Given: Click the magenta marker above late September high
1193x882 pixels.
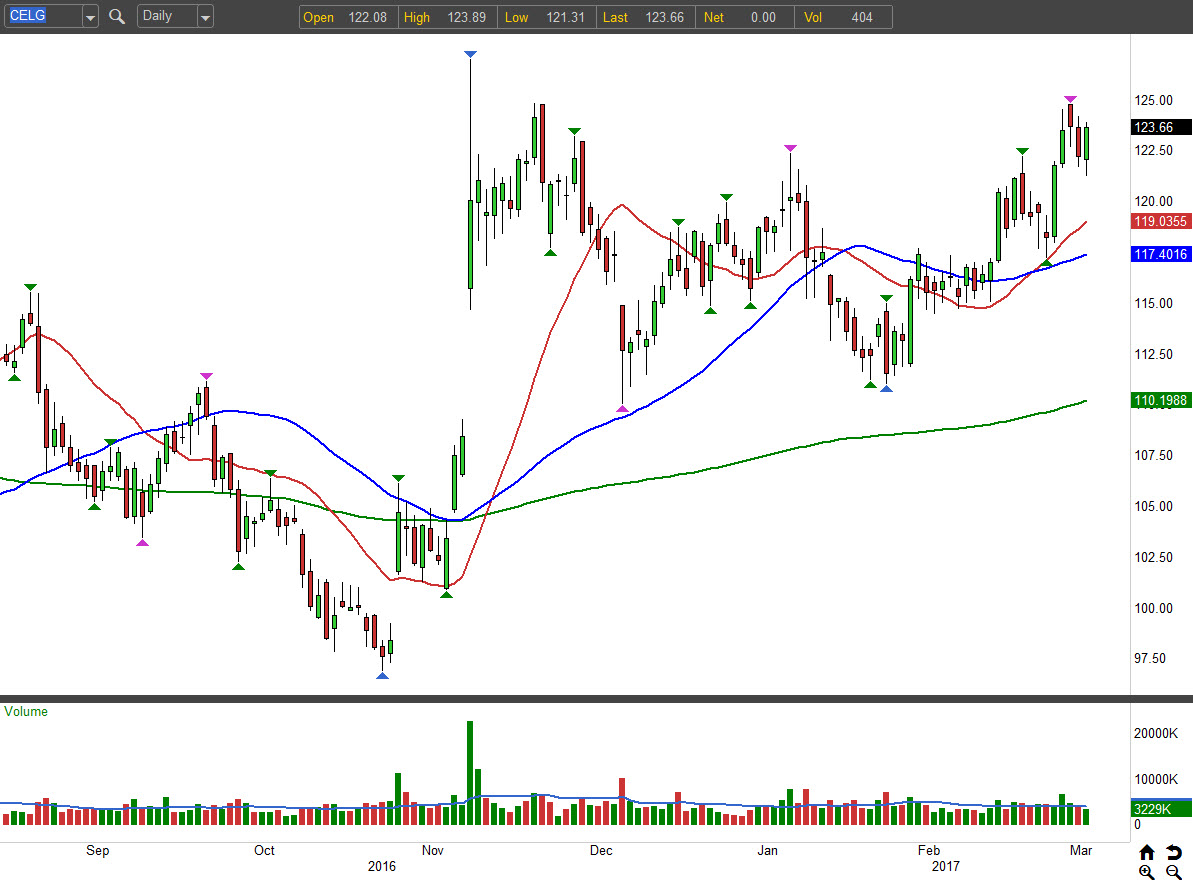Looking at the screenshot, I should [206, 376].
